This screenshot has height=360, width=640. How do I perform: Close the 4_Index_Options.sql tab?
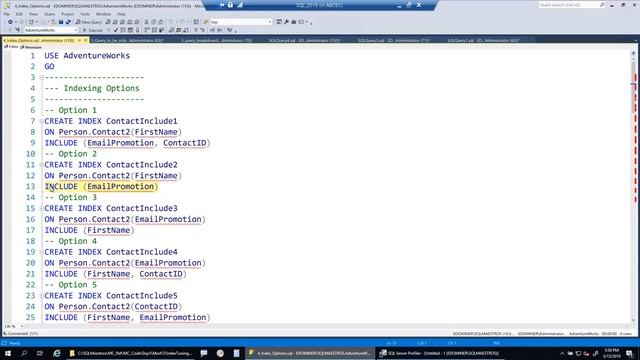[x=86, y=40]
